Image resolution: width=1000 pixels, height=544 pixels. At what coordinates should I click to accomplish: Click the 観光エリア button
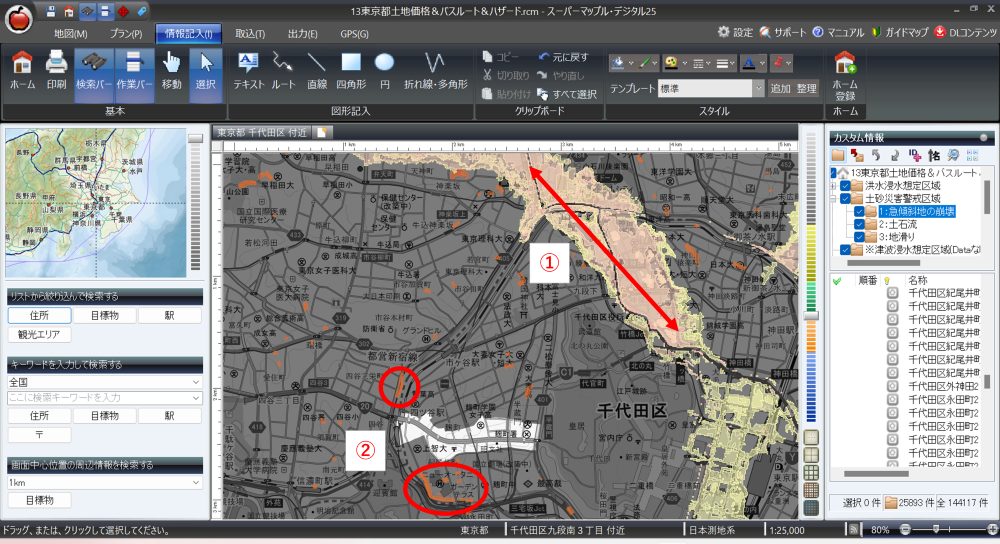[39, 334]
